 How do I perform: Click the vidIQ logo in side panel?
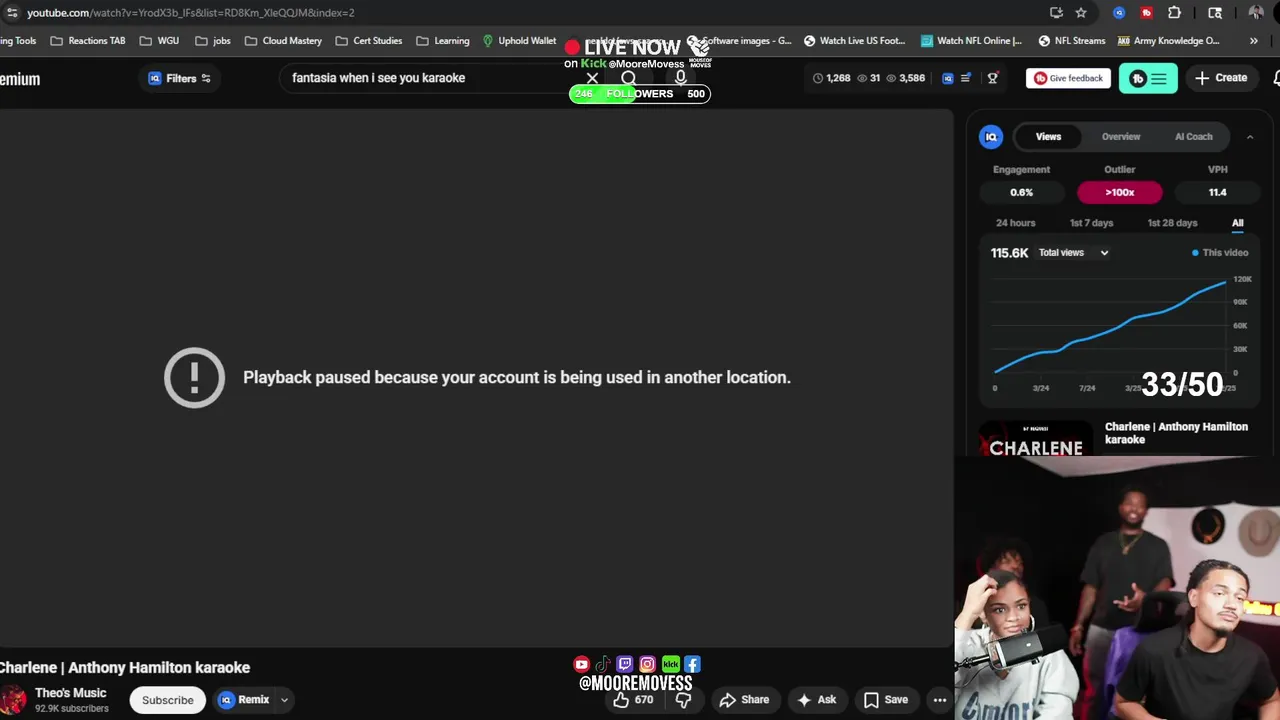(x=991, y=137)
